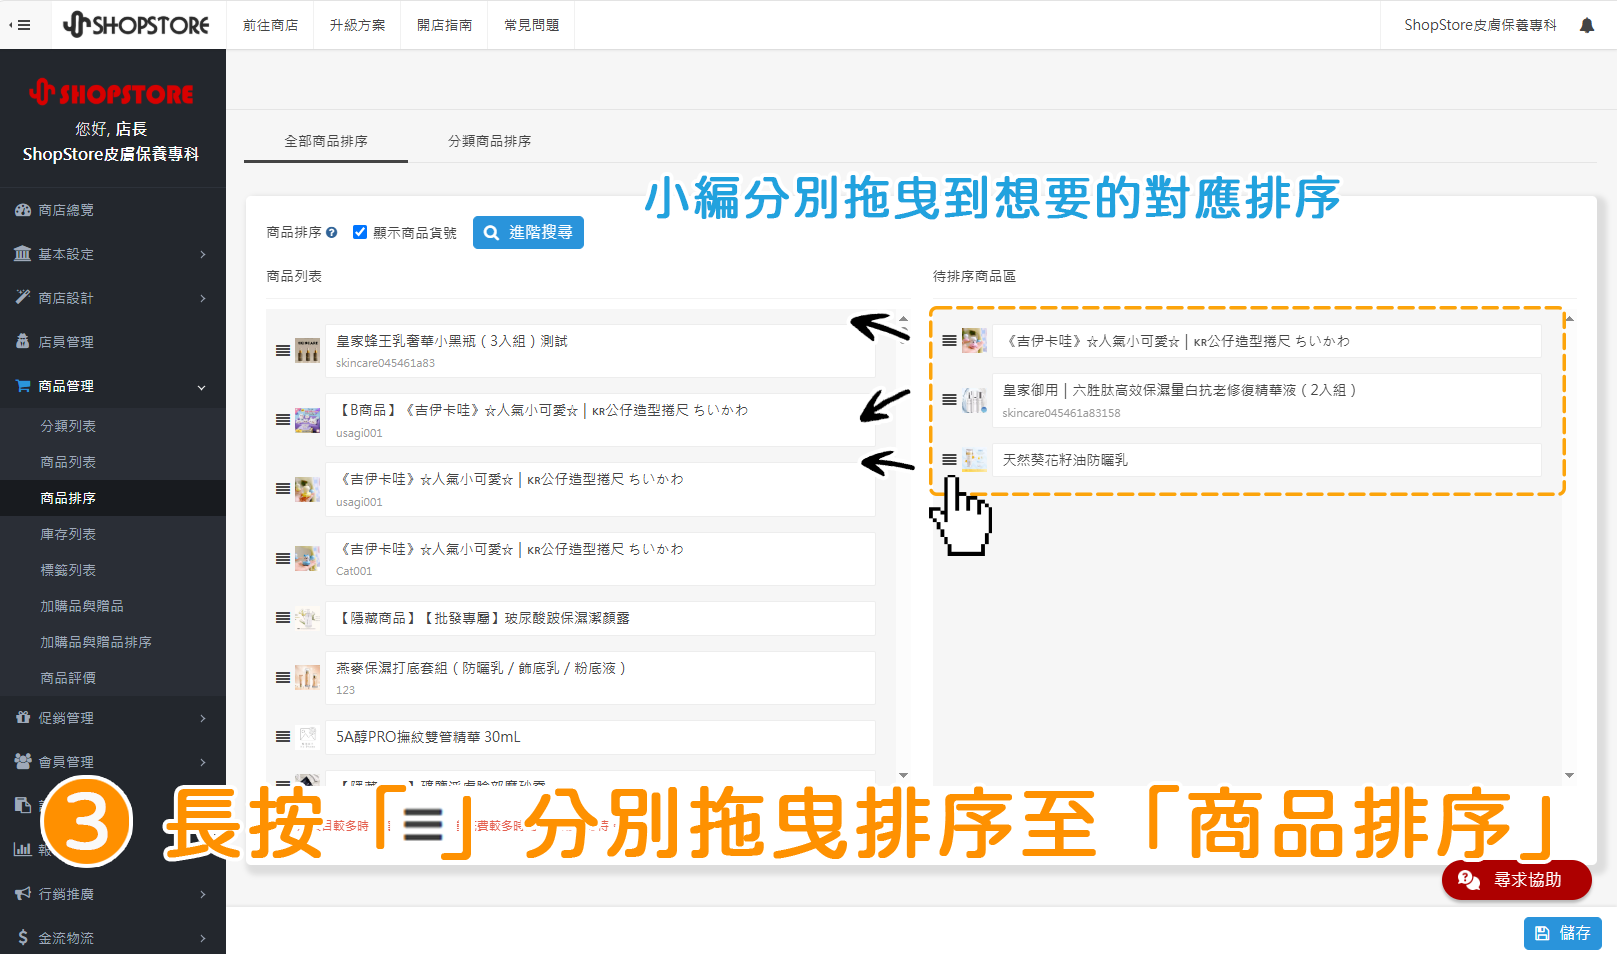Screen dimensions: 1617x954
Task: Click the ShopStore logo in top bar
Action: tap(136, 25)
